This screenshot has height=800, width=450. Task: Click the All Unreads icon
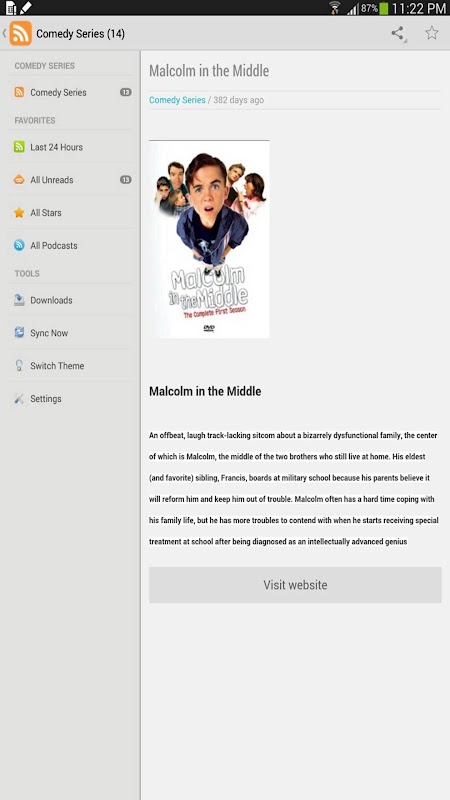(x=19, y=180)
